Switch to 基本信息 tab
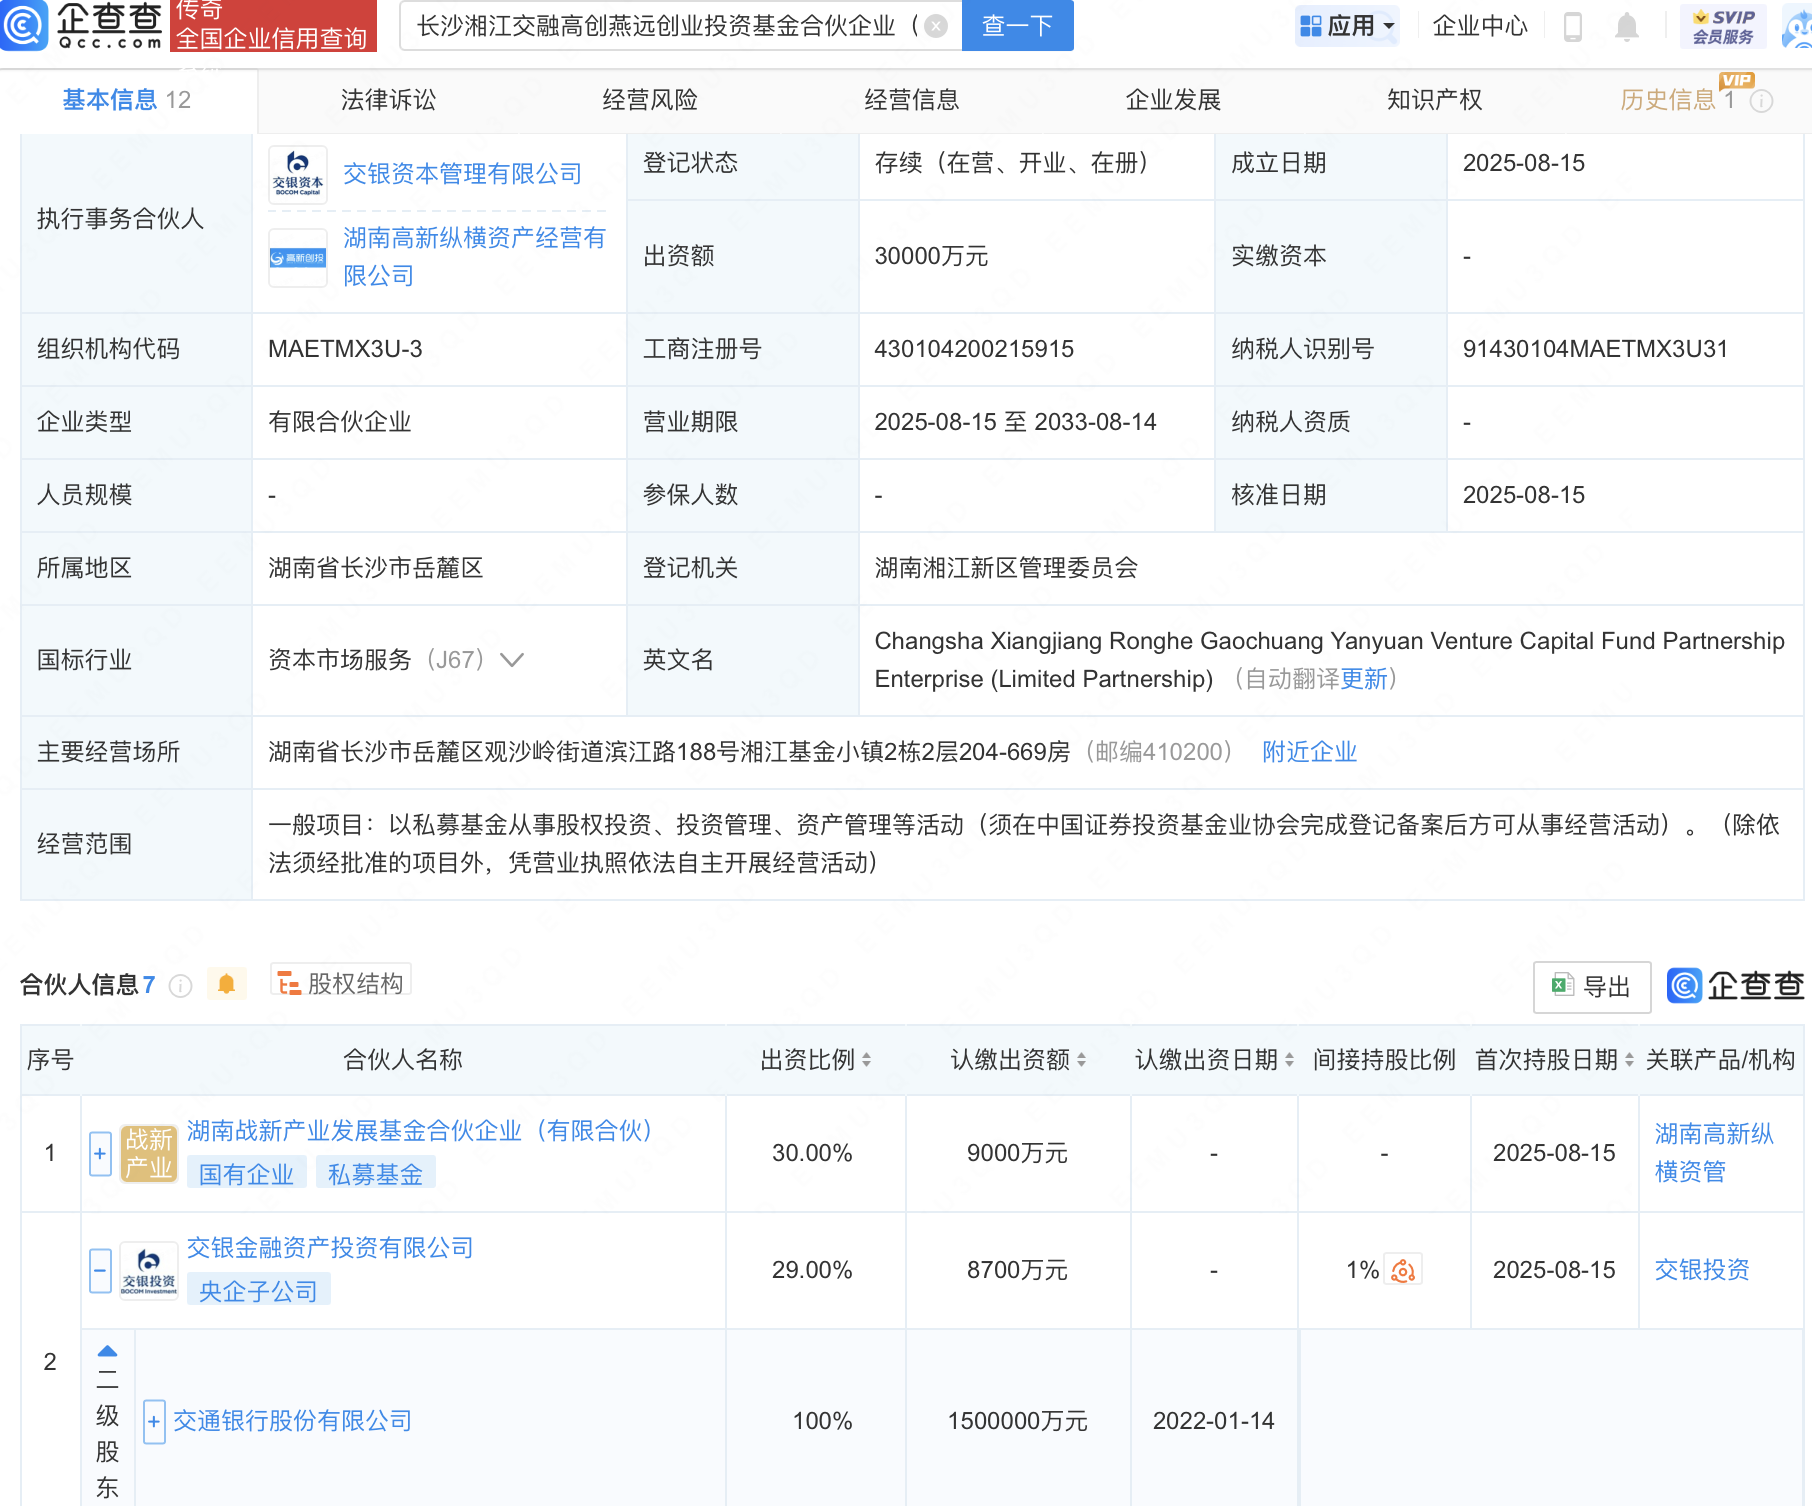Image resolution: width=1812 pixels, height=1506 pixels. 127,100
